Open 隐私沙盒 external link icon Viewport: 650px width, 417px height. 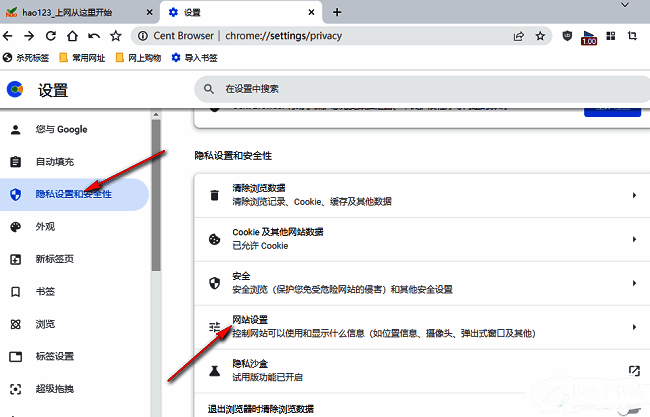point(634,371)
